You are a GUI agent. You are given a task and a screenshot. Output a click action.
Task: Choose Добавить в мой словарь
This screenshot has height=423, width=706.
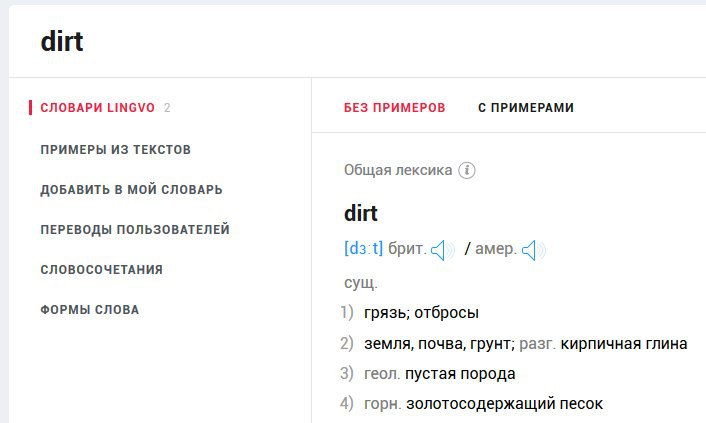(x=131, y=190)
